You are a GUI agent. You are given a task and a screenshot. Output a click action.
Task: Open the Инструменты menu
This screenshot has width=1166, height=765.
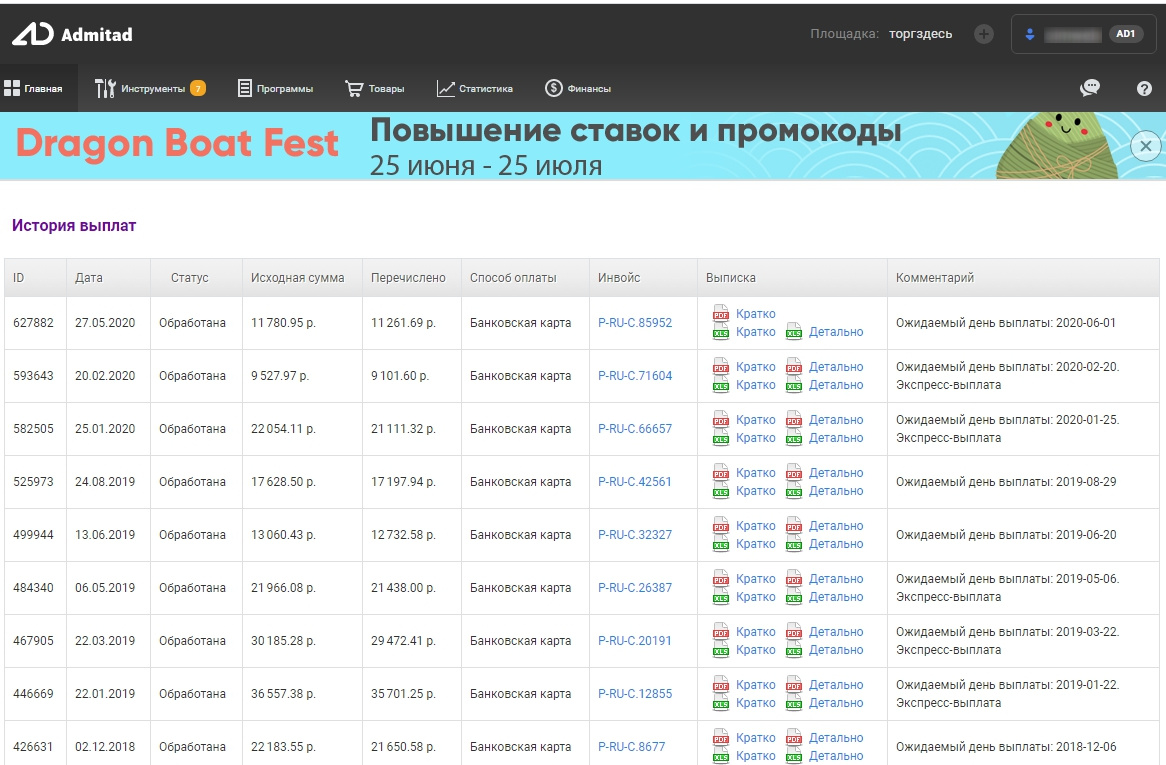[x=150, y=88]
